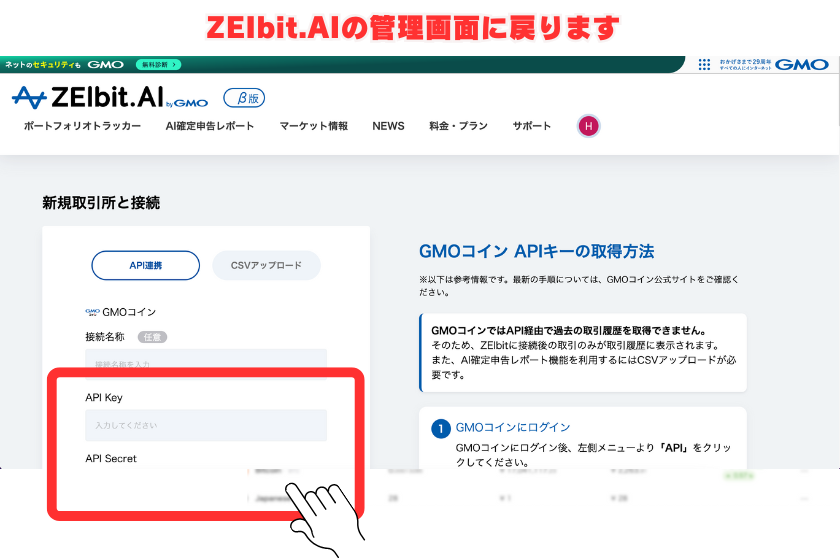Go to マーケット情報 menu
840x560 pixels.
coord(314,126)
